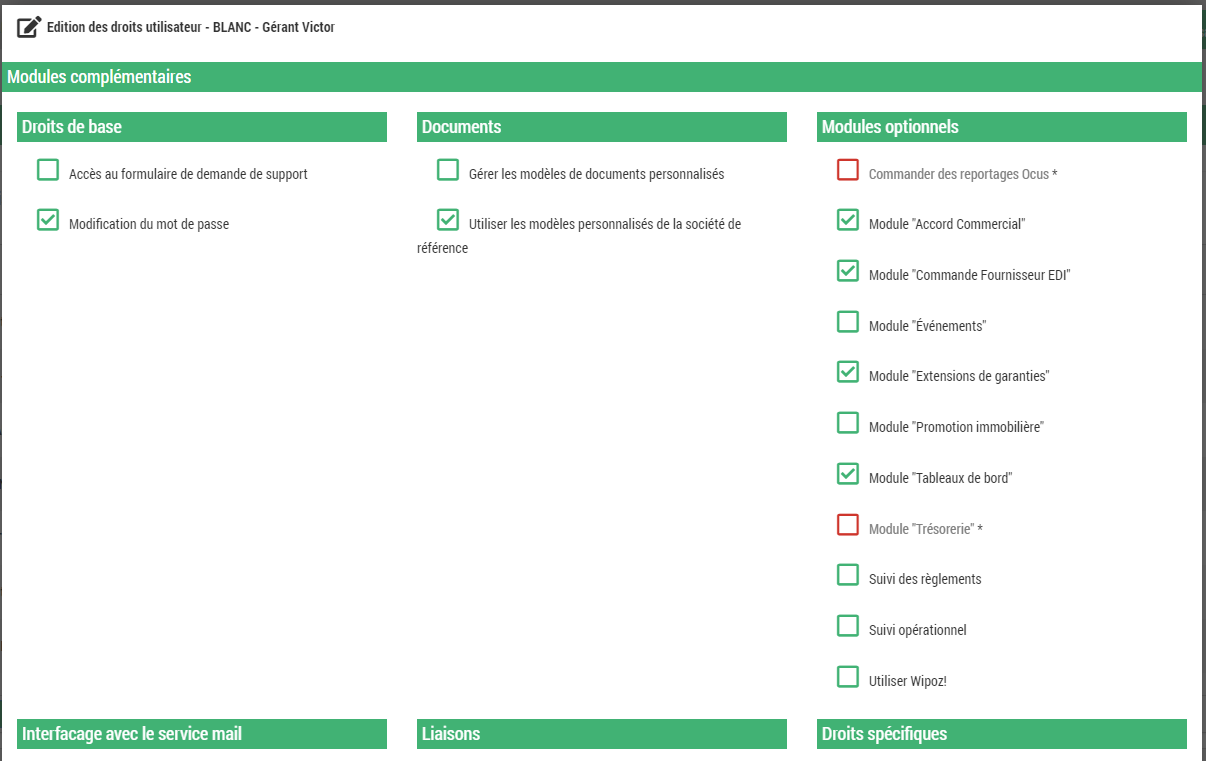Uncheck Utiliser les modèles personnalisés checkbox
This screenshot has width=1206, height=761.
coord(448,220)
